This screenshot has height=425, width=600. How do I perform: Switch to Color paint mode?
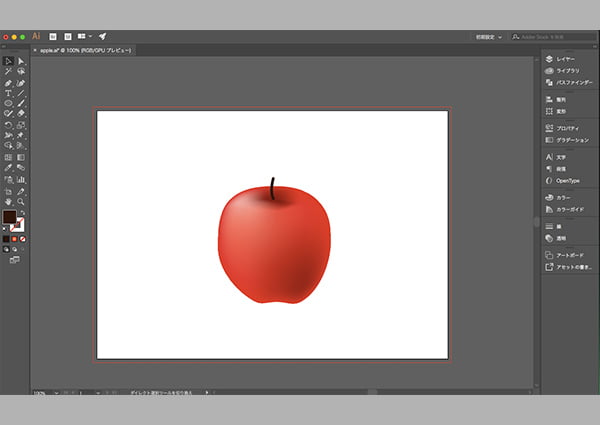[5, 239]
